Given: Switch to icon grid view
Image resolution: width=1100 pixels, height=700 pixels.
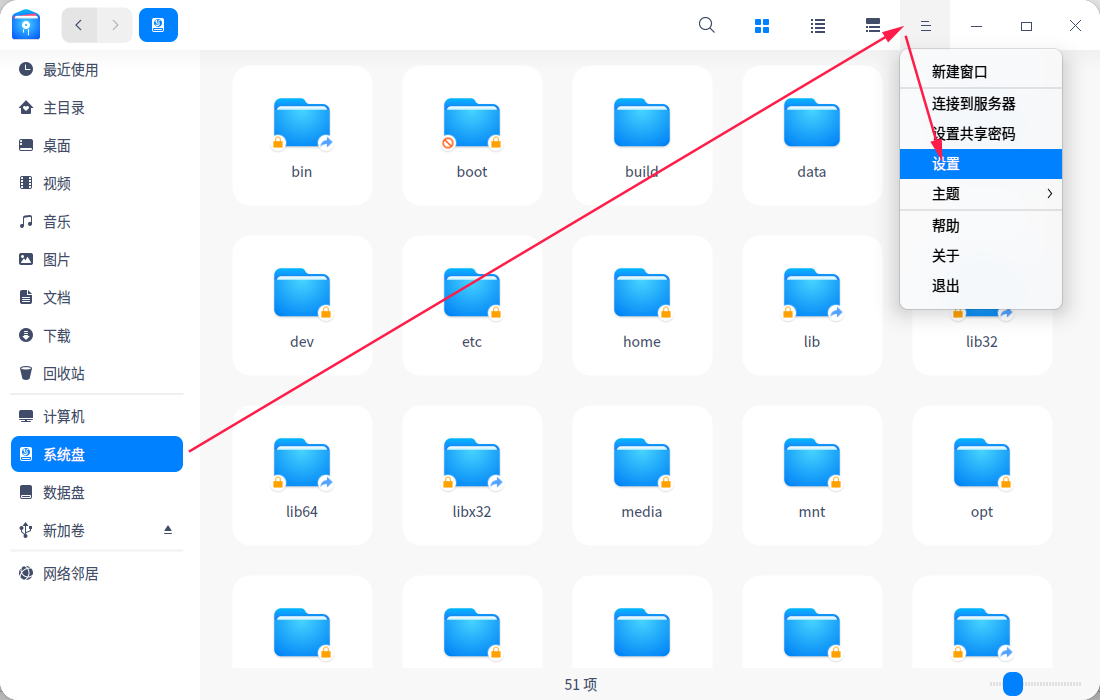Looking at the screenshot, I should coord(762,26).
